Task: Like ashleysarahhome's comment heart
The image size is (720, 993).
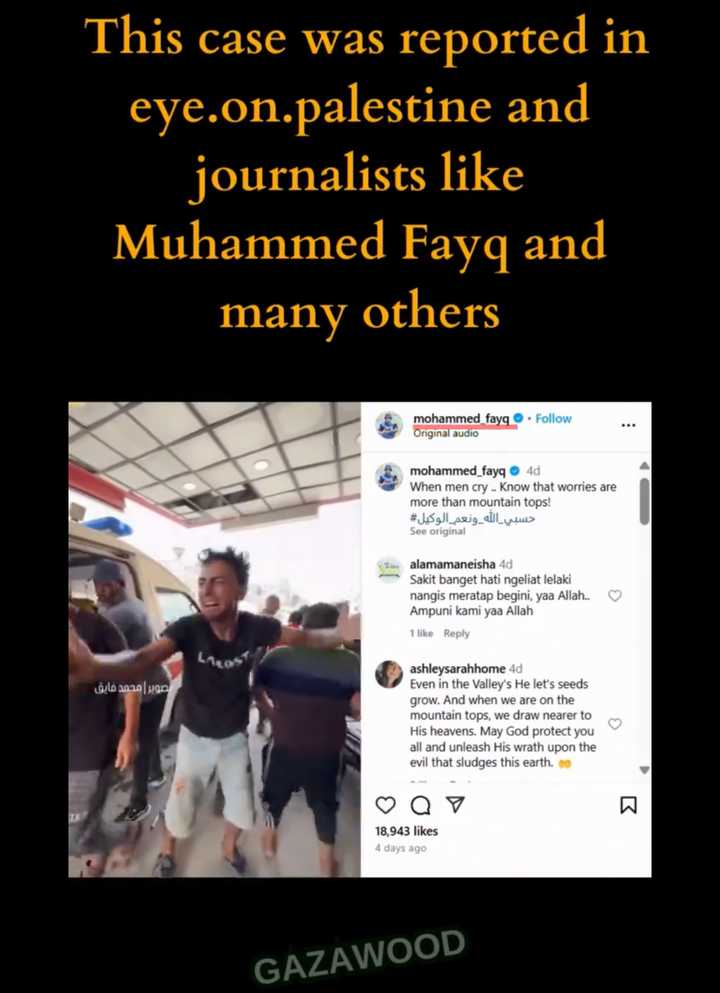Action: pyautogui.click(x=614, y=723)
